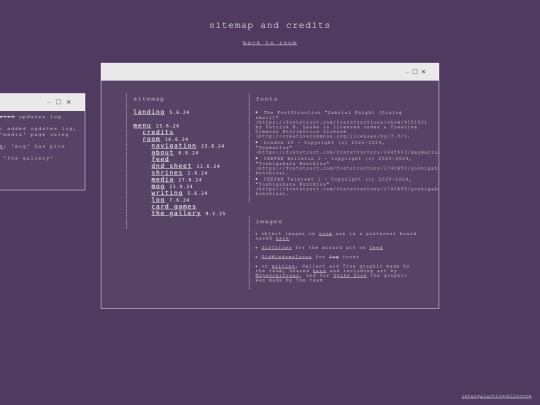Viewport: 540px width, 405px height.
Task: Visit the navigation page link
Action: [174, 146]
